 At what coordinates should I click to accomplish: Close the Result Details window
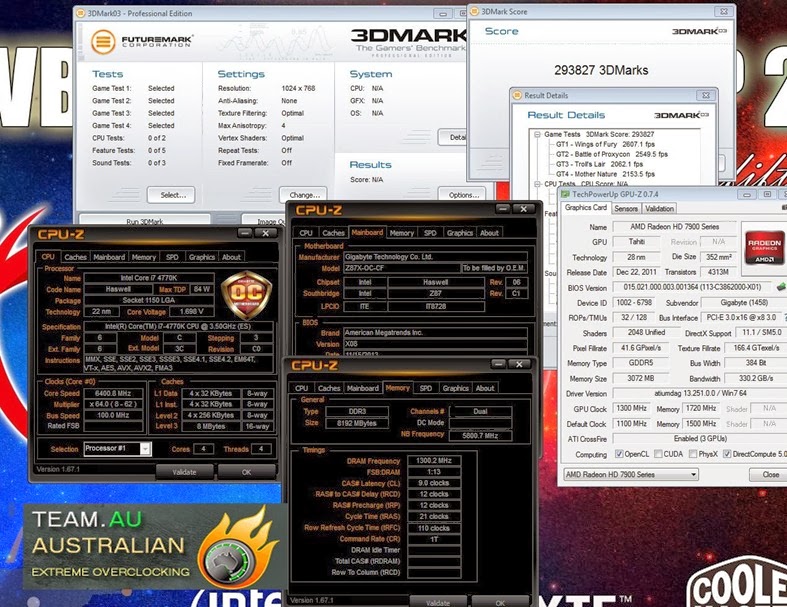coord(706,95)
